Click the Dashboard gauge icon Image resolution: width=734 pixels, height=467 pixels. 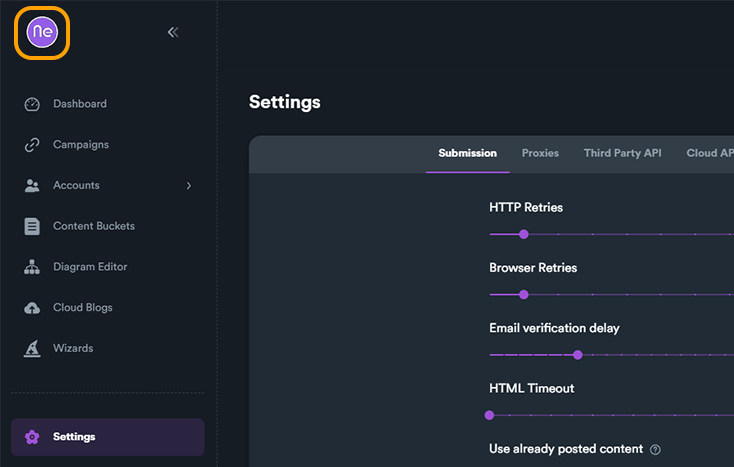tap(32, 104)
